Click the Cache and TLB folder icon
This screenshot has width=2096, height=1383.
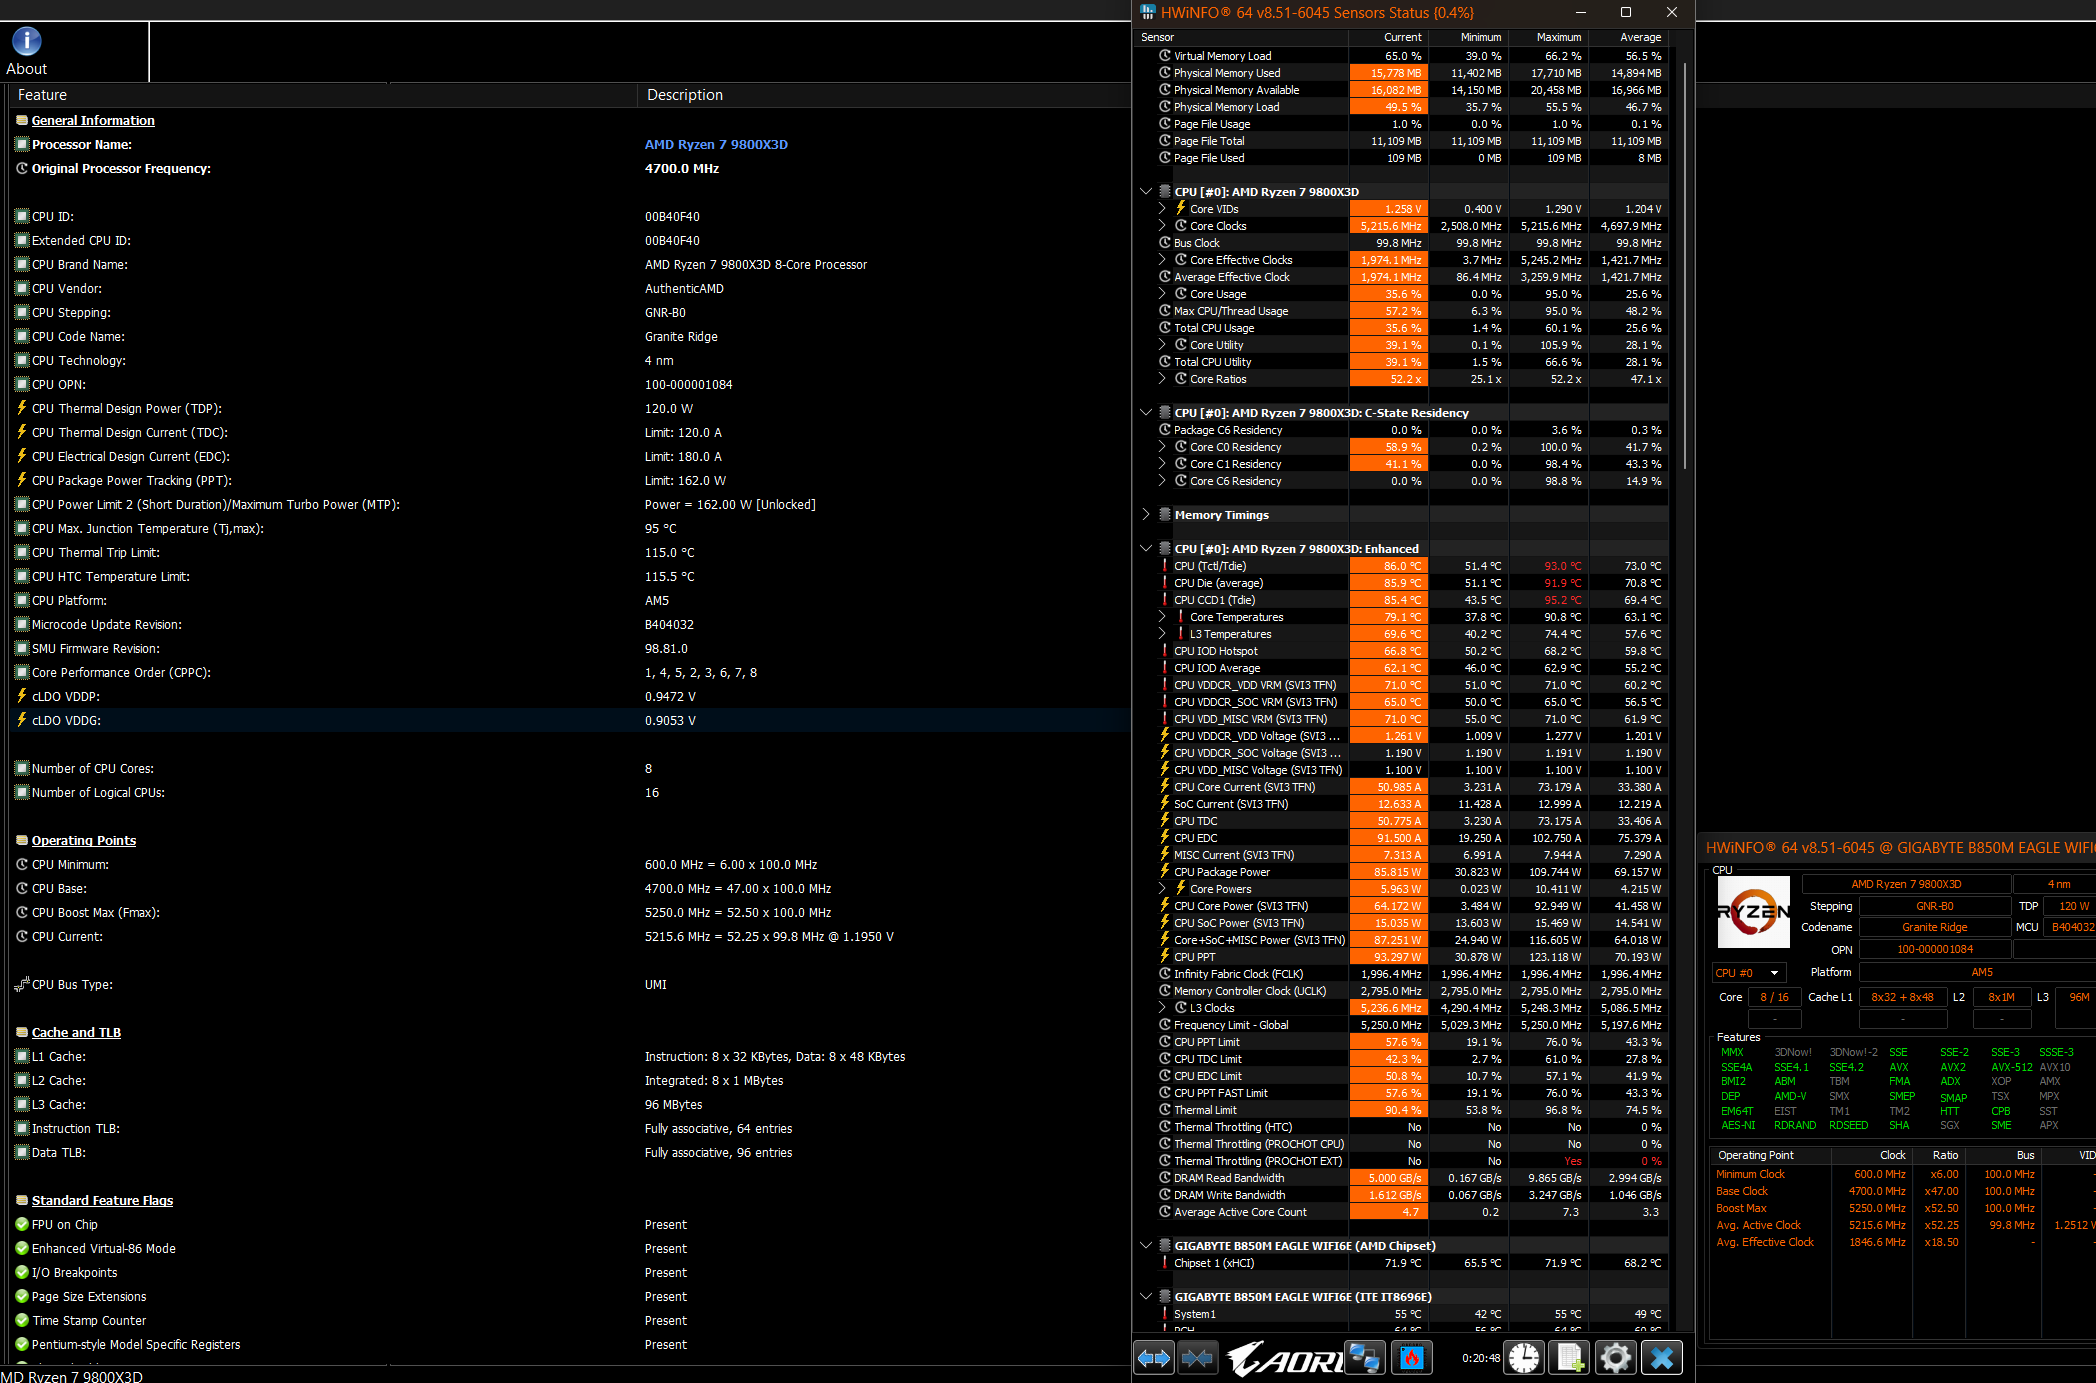22,1033
